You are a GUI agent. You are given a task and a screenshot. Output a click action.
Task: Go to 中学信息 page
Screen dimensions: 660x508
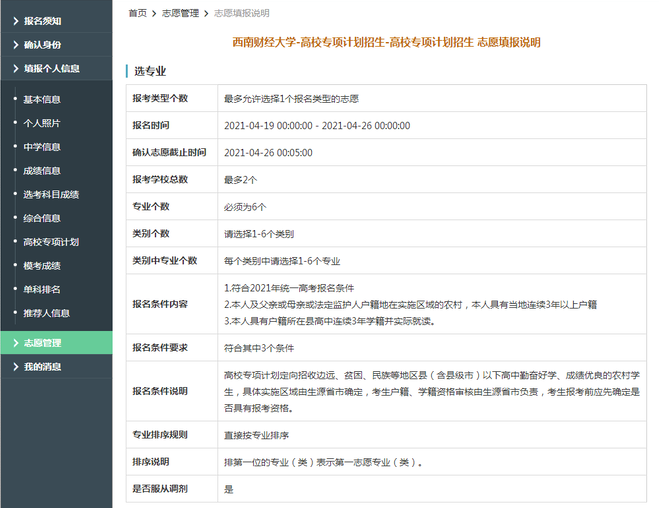coord(42,147)
